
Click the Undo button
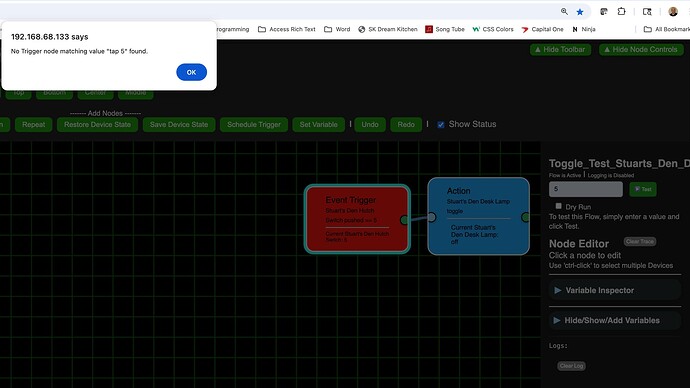pyautogui.click(x=370, y=124)
